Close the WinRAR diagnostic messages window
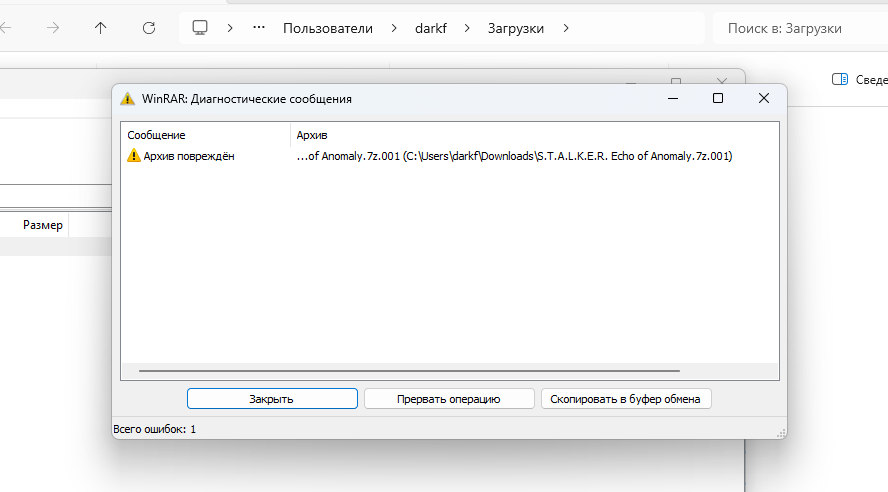The width and height of the screenshot is (888, 492). coord(763,99)
